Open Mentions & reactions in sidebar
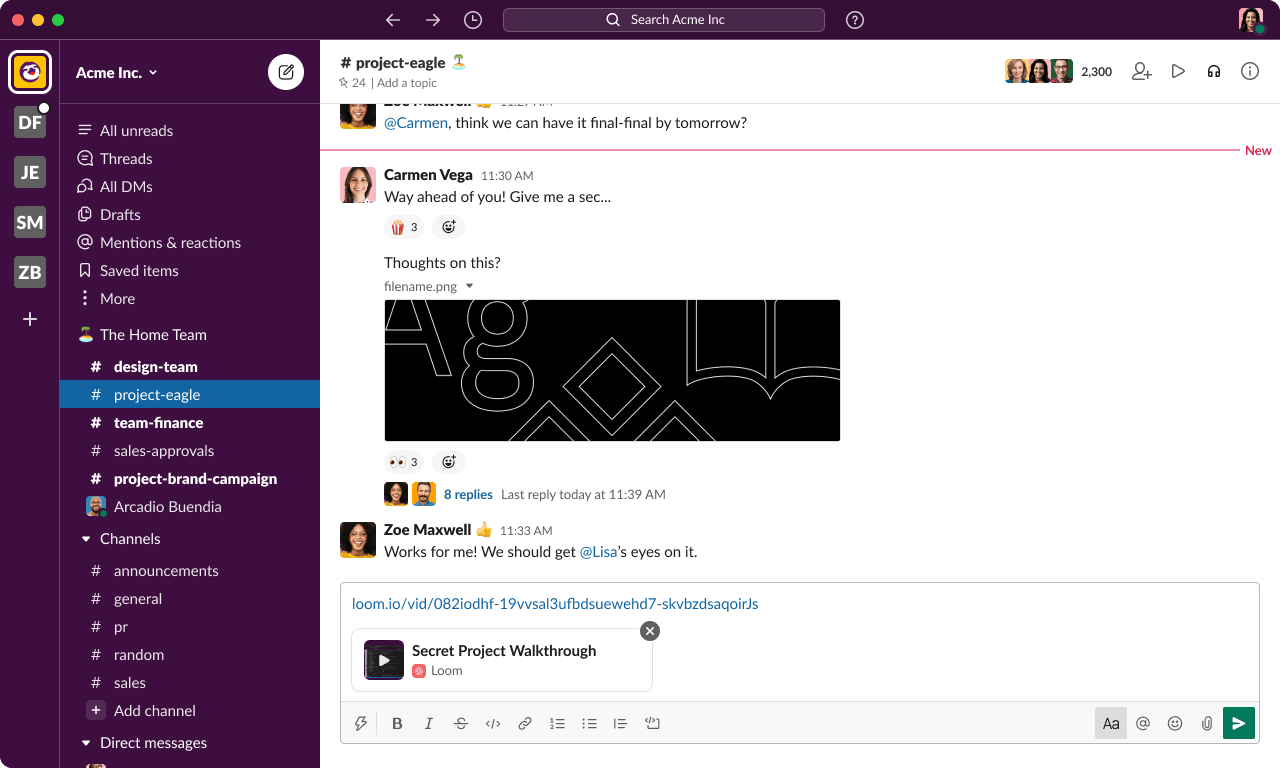 click(x=170, y=243)
